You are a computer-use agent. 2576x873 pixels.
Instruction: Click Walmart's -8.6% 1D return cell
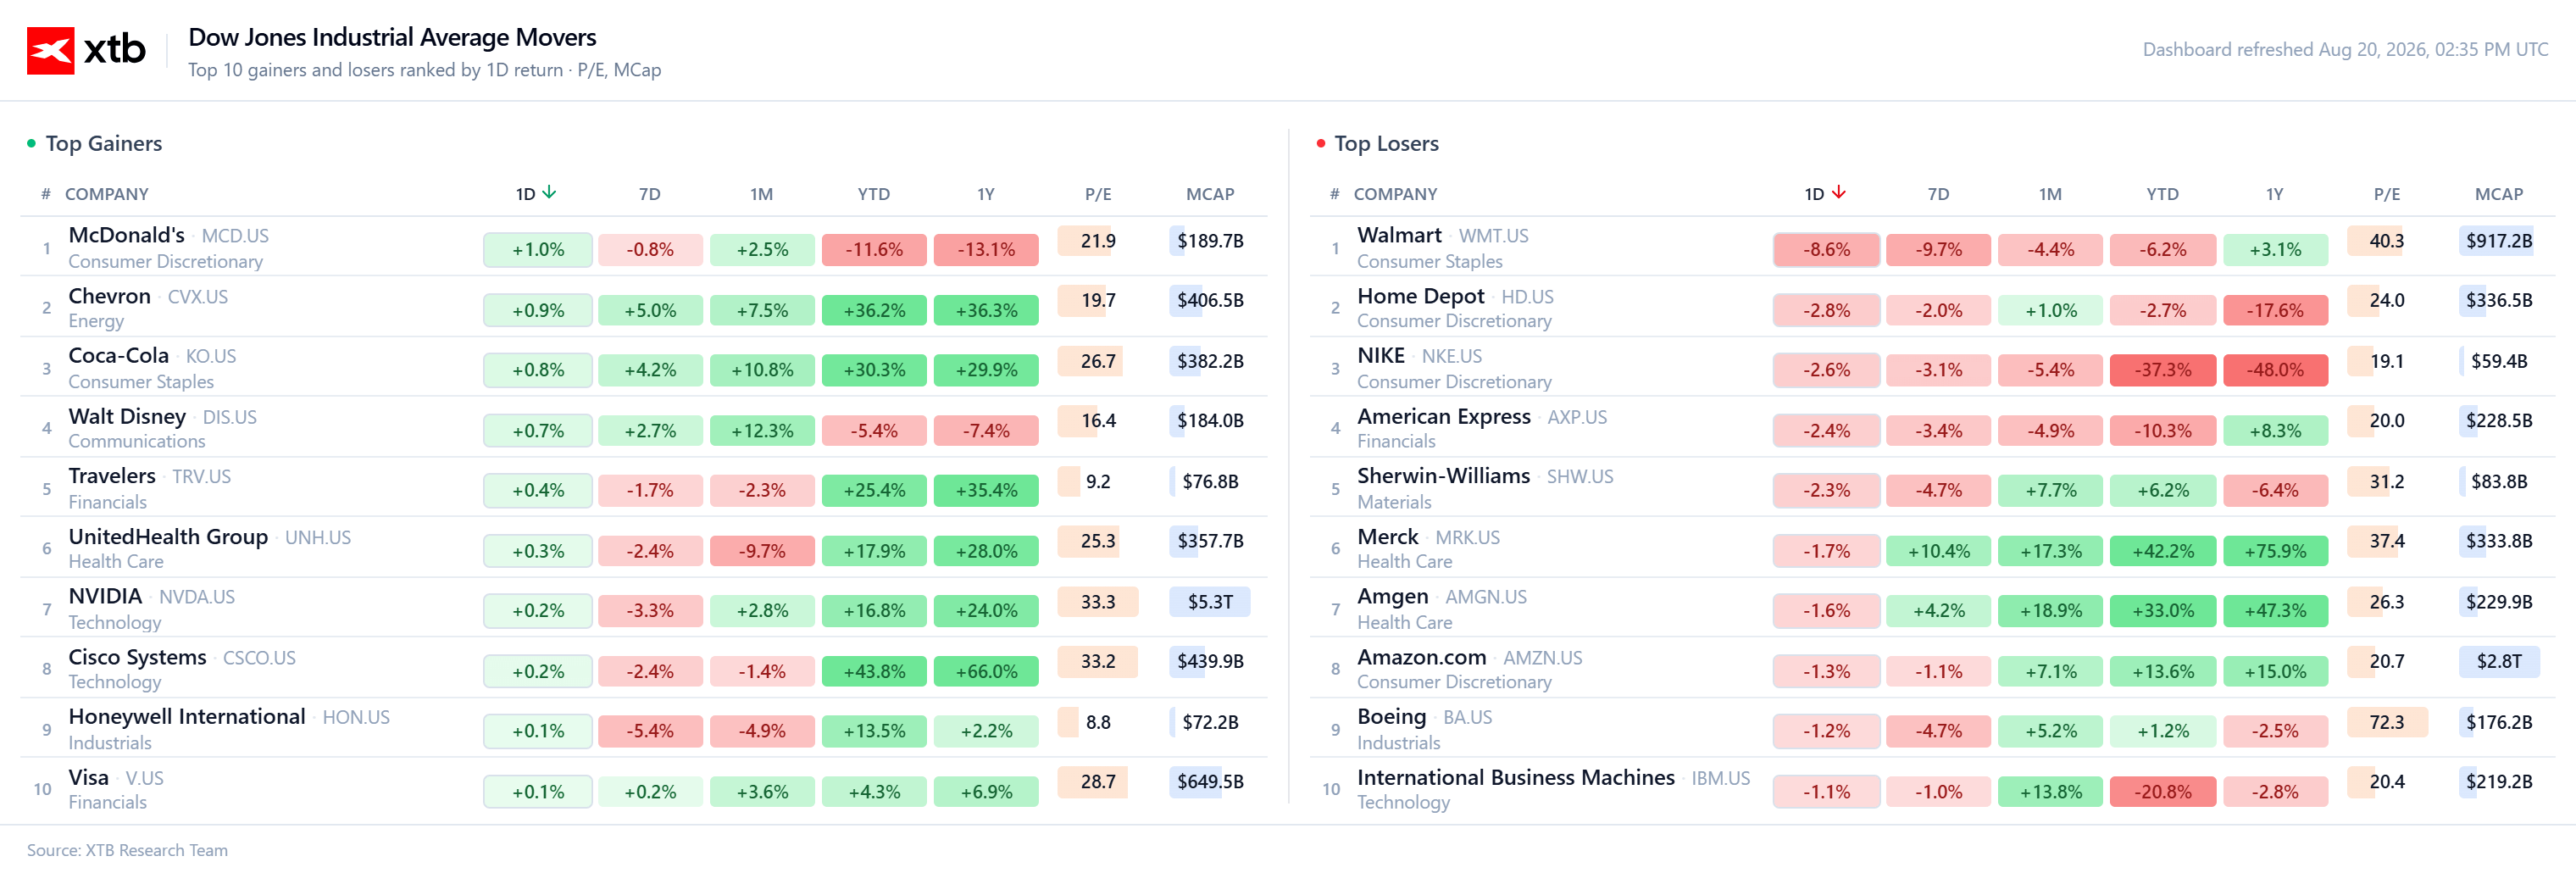coord(1826,249)
